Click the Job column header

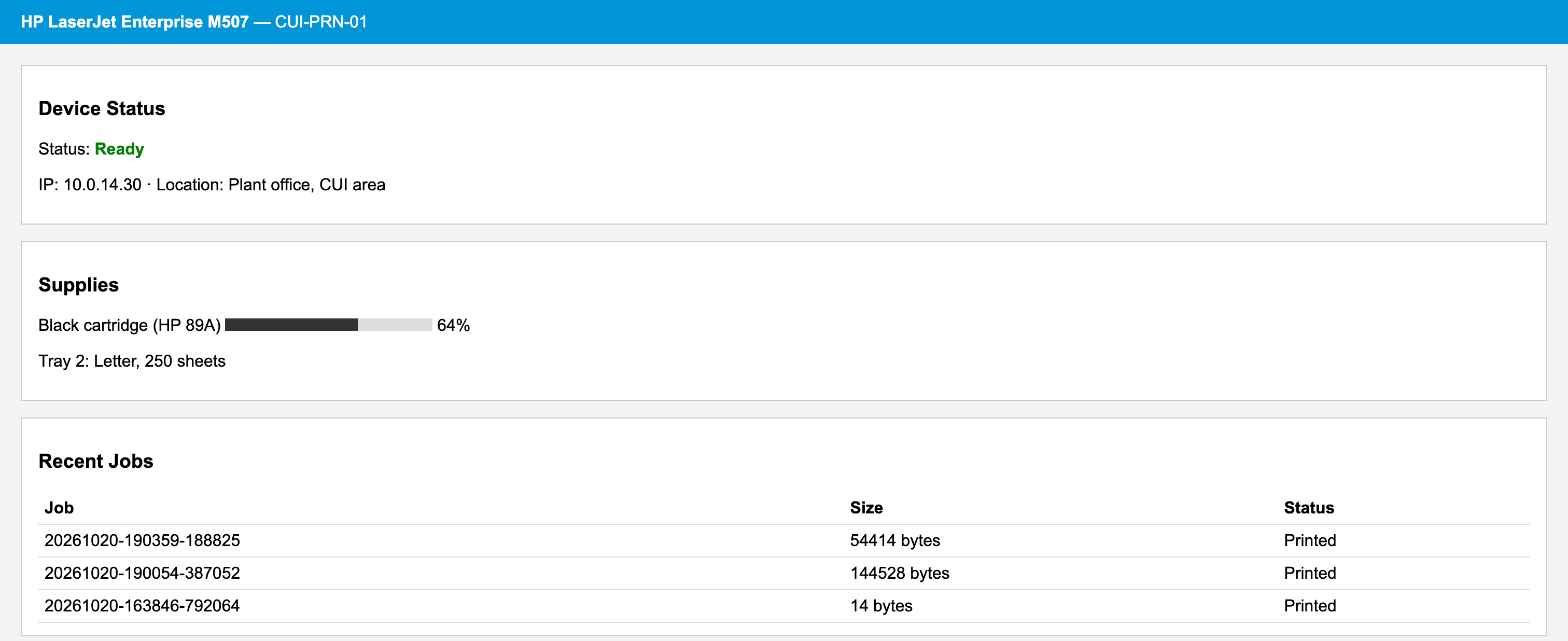click(59, 508)
